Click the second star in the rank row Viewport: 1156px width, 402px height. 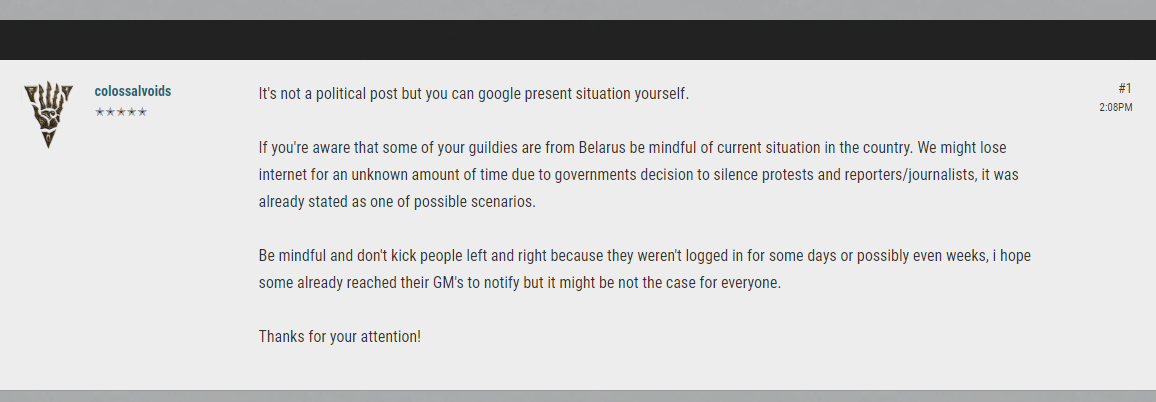[110, 112]
